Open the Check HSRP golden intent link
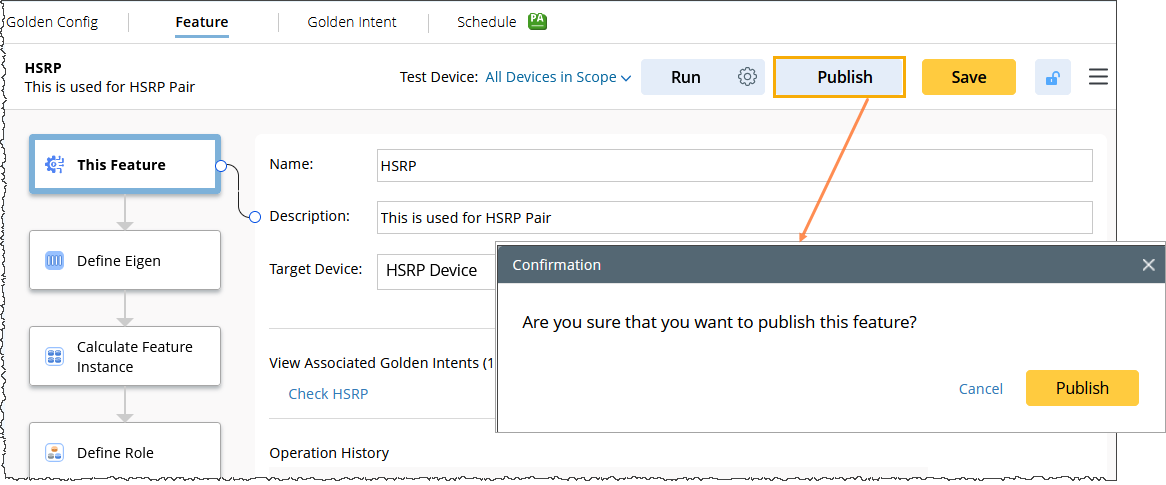The image size is (1166, 485). [328, 394]
